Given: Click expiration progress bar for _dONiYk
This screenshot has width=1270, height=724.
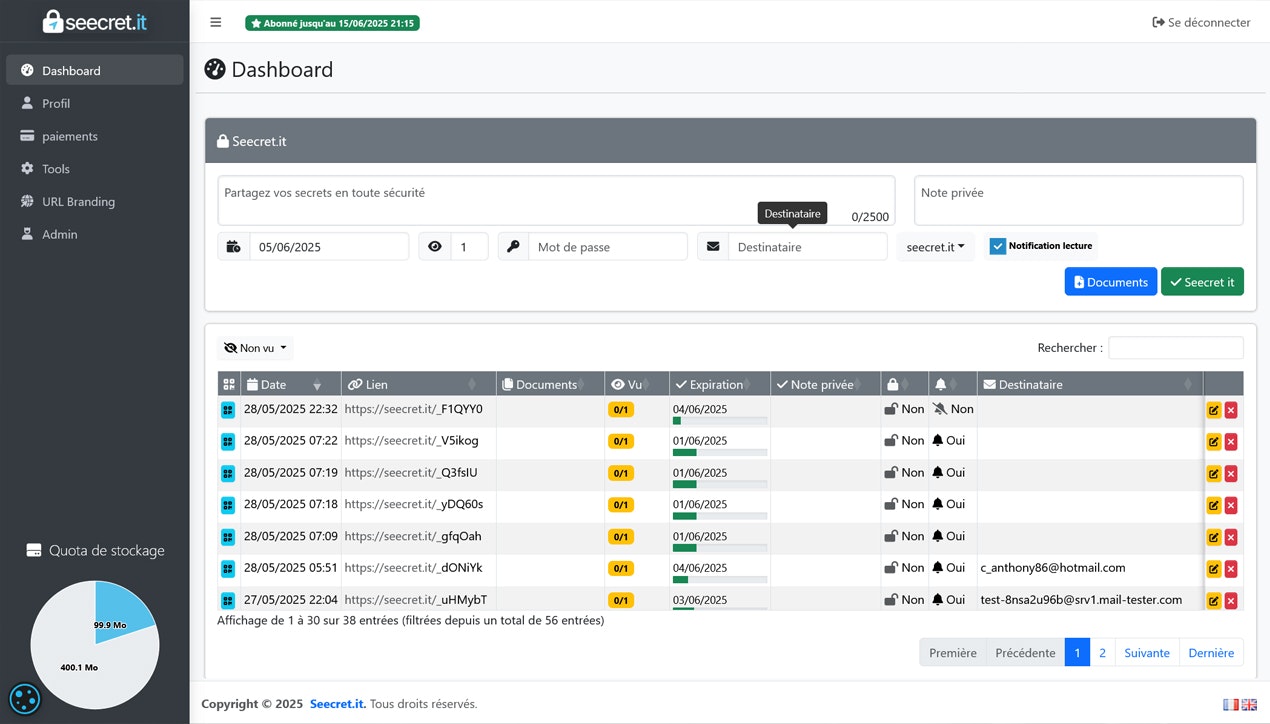Looking at the screenshot, I should pos(720,580).
